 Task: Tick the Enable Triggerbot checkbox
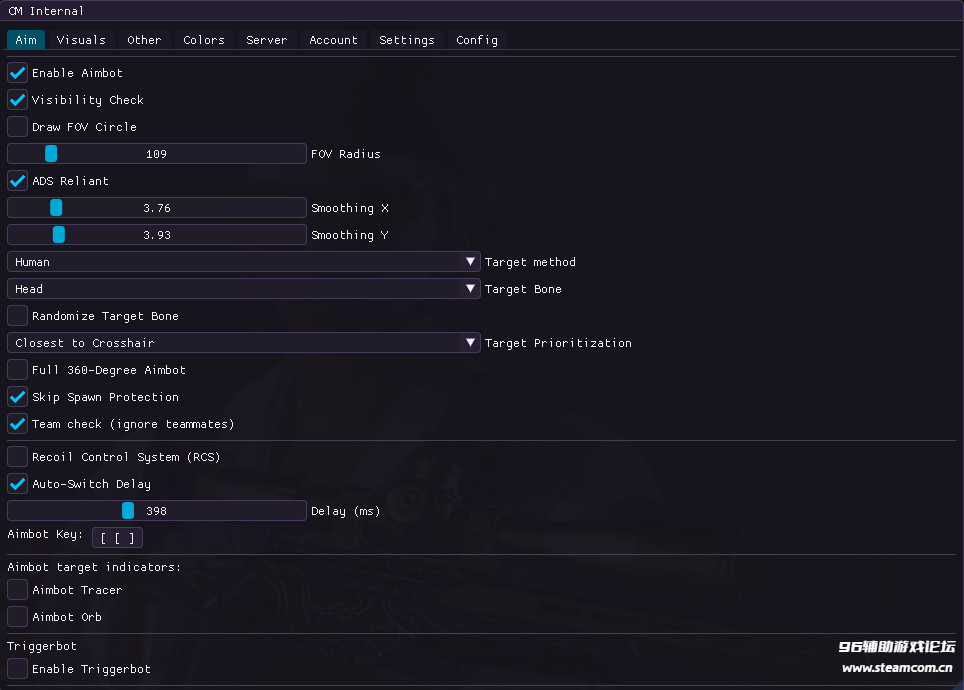coord(18,669)
